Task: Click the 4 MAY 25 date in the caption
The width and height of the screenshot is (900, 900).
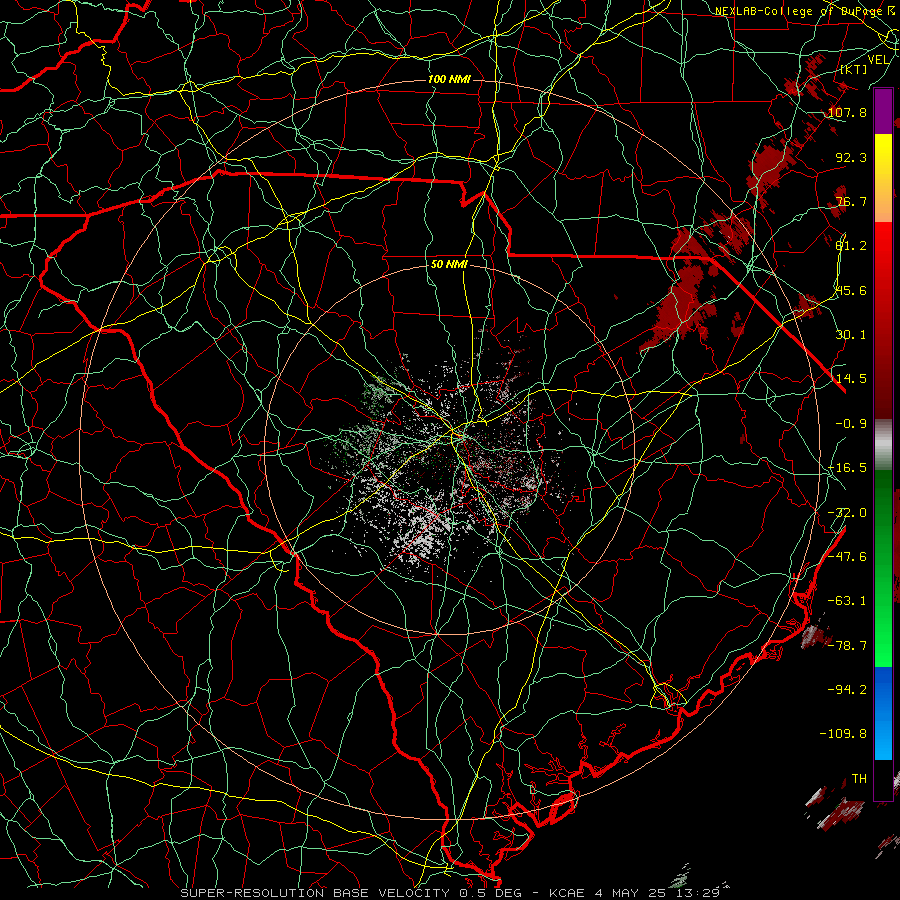Action: [x=630, y=893]
